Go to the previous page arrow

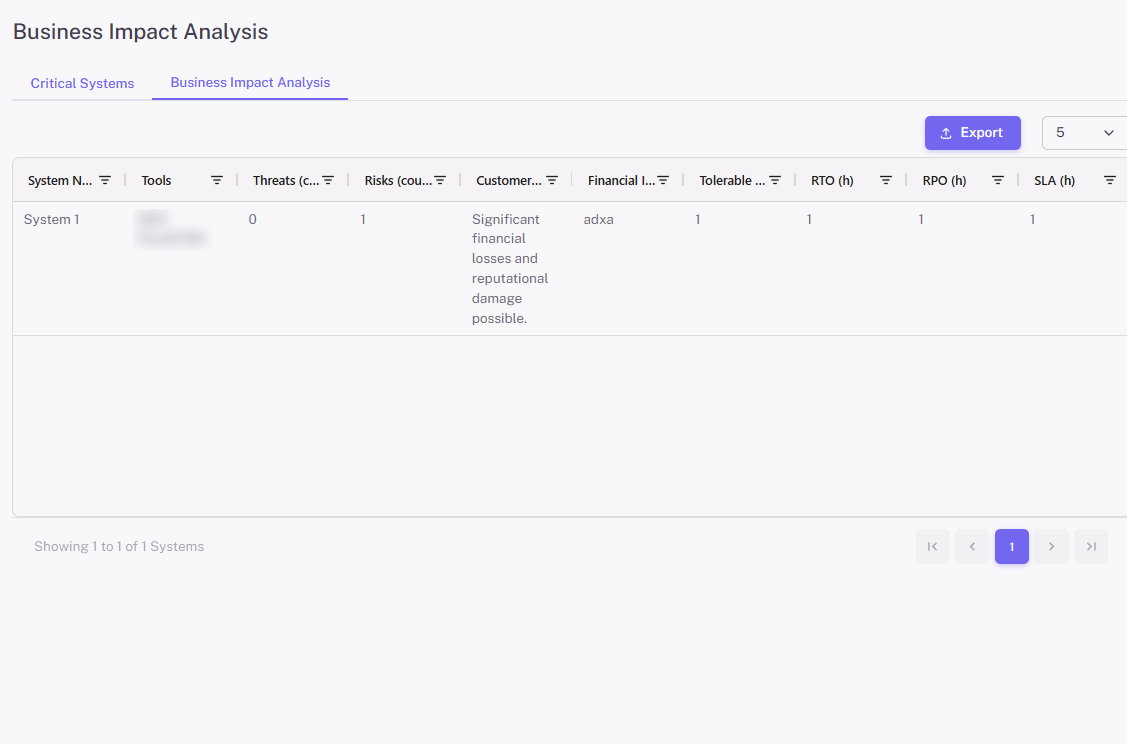point(972,547)
